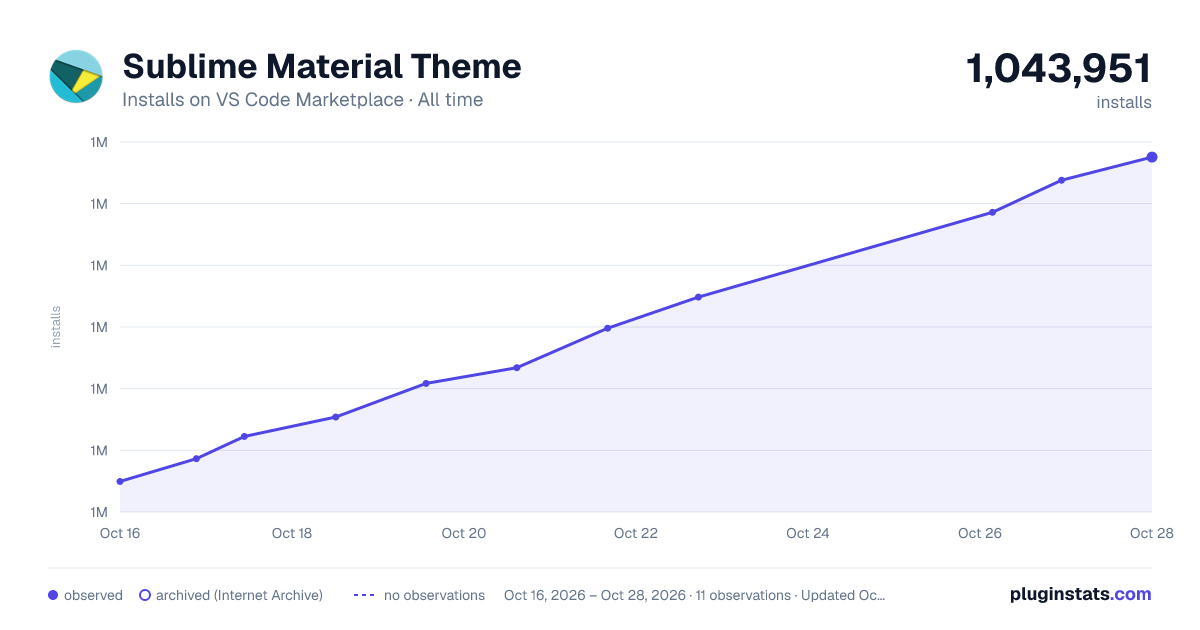Click the observed legend dot

click(x=53, y=595)
